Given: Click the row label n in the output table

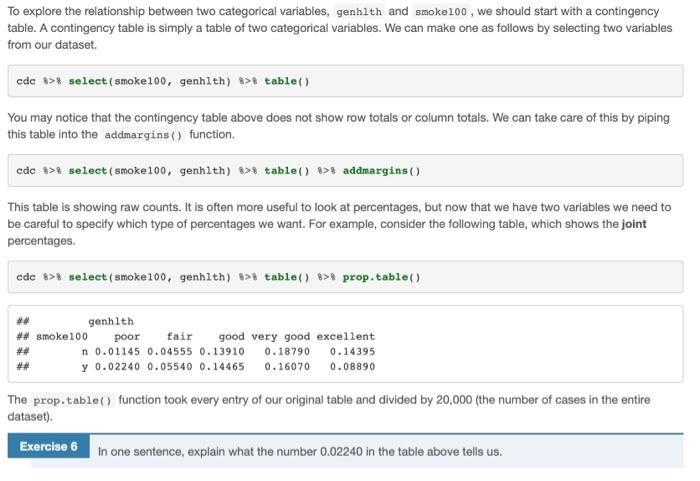Looking at the screenshot, I should point(84,352).
